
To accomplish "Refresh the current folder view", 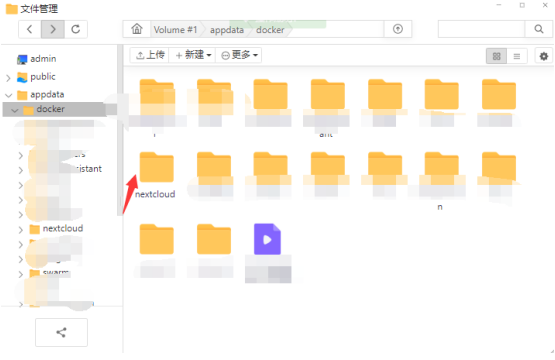I will 76,29.
